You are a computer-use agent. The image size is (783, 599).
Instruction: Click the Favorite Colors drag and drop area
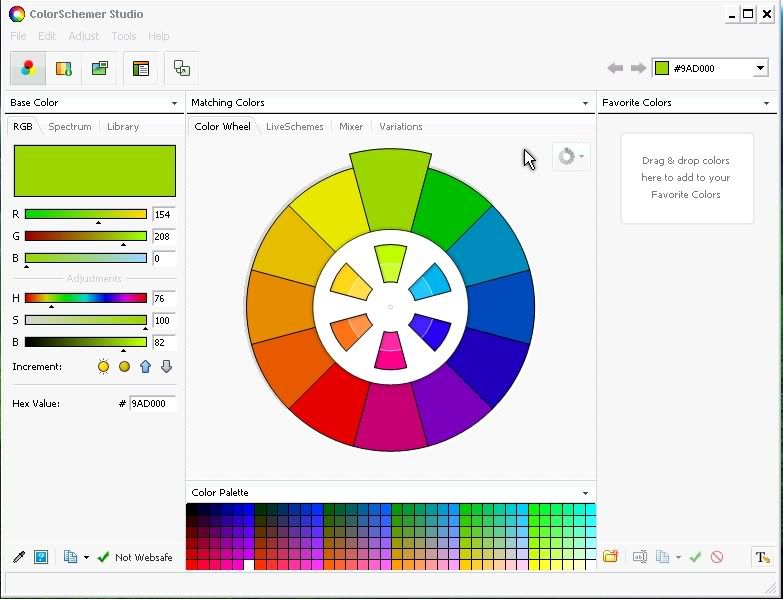pos(687,178)
